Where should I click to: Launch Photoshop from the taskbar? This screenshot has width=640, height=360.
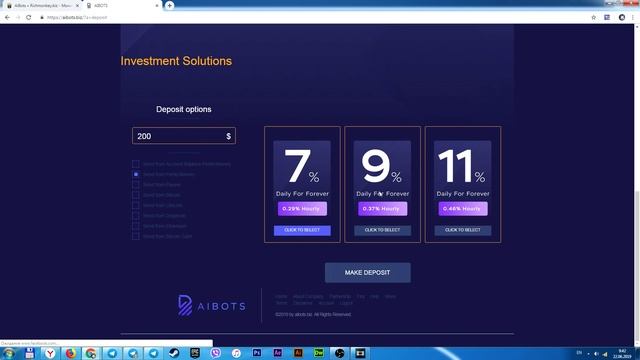point(257,353)
